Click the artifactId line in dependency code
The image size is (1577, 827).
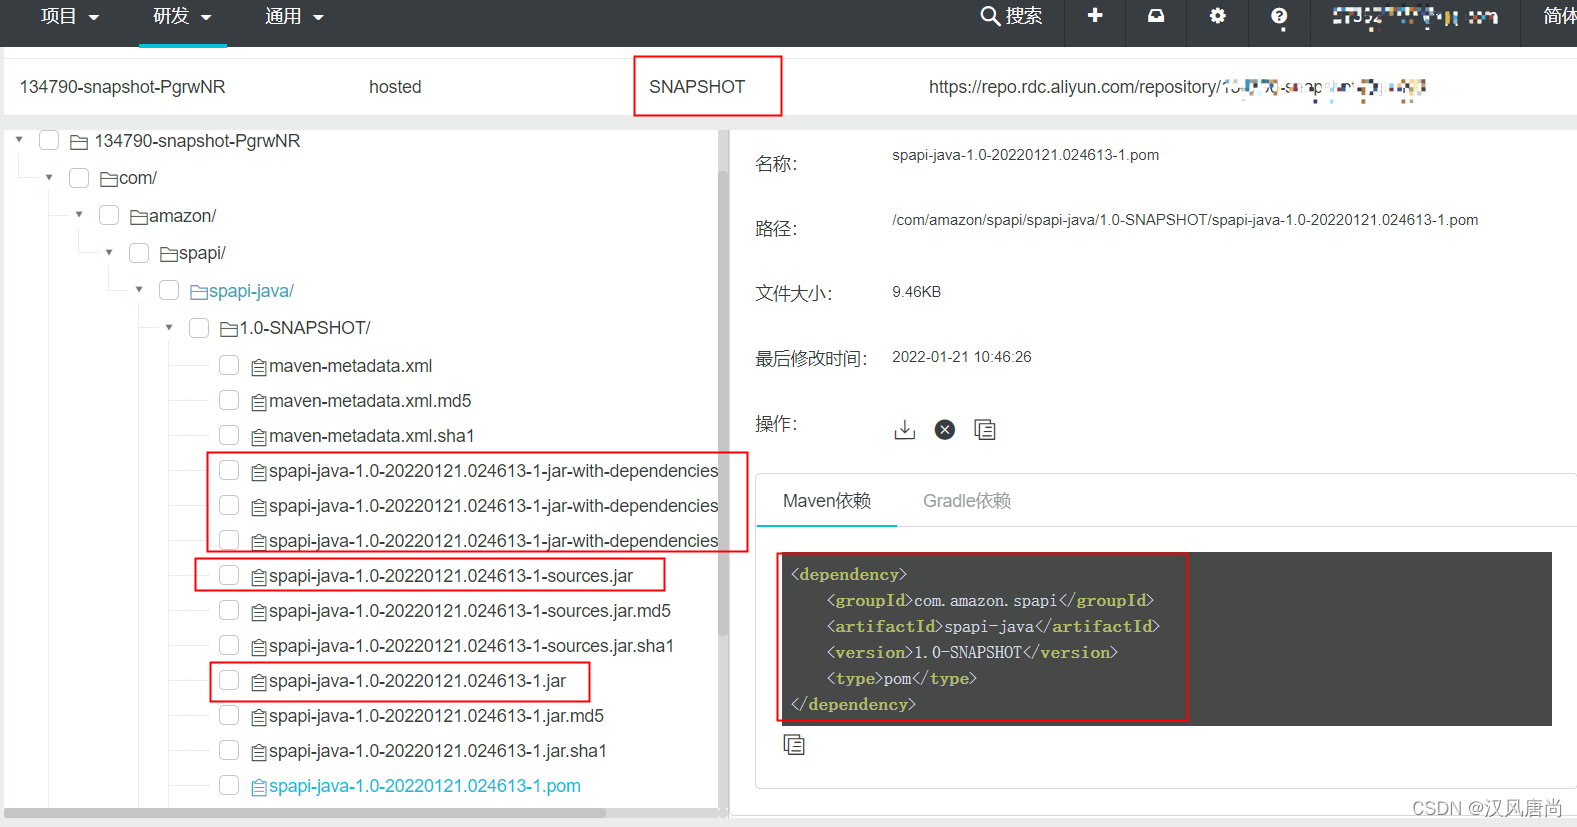click(x=993, y=626)
